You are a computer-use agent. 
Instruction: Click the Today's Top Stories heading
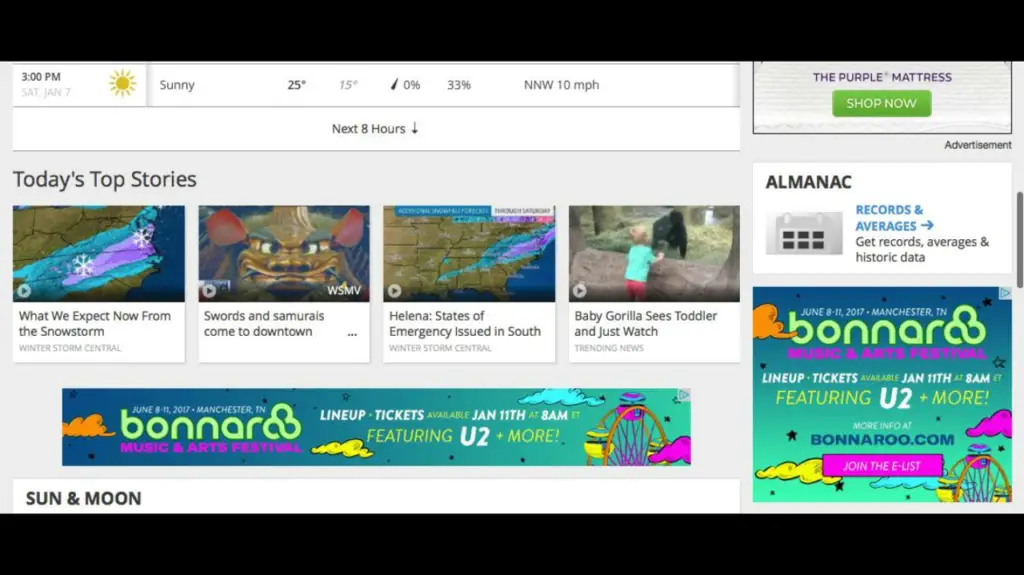[x=104, y=179]
